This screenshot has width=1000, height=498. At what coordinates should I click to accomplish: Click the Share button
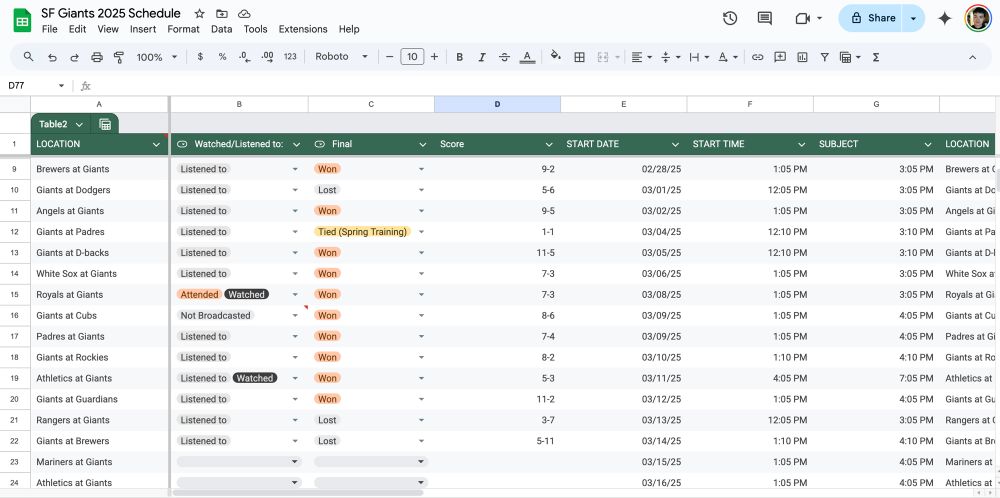pyautogui.click(x=872, y=18)
